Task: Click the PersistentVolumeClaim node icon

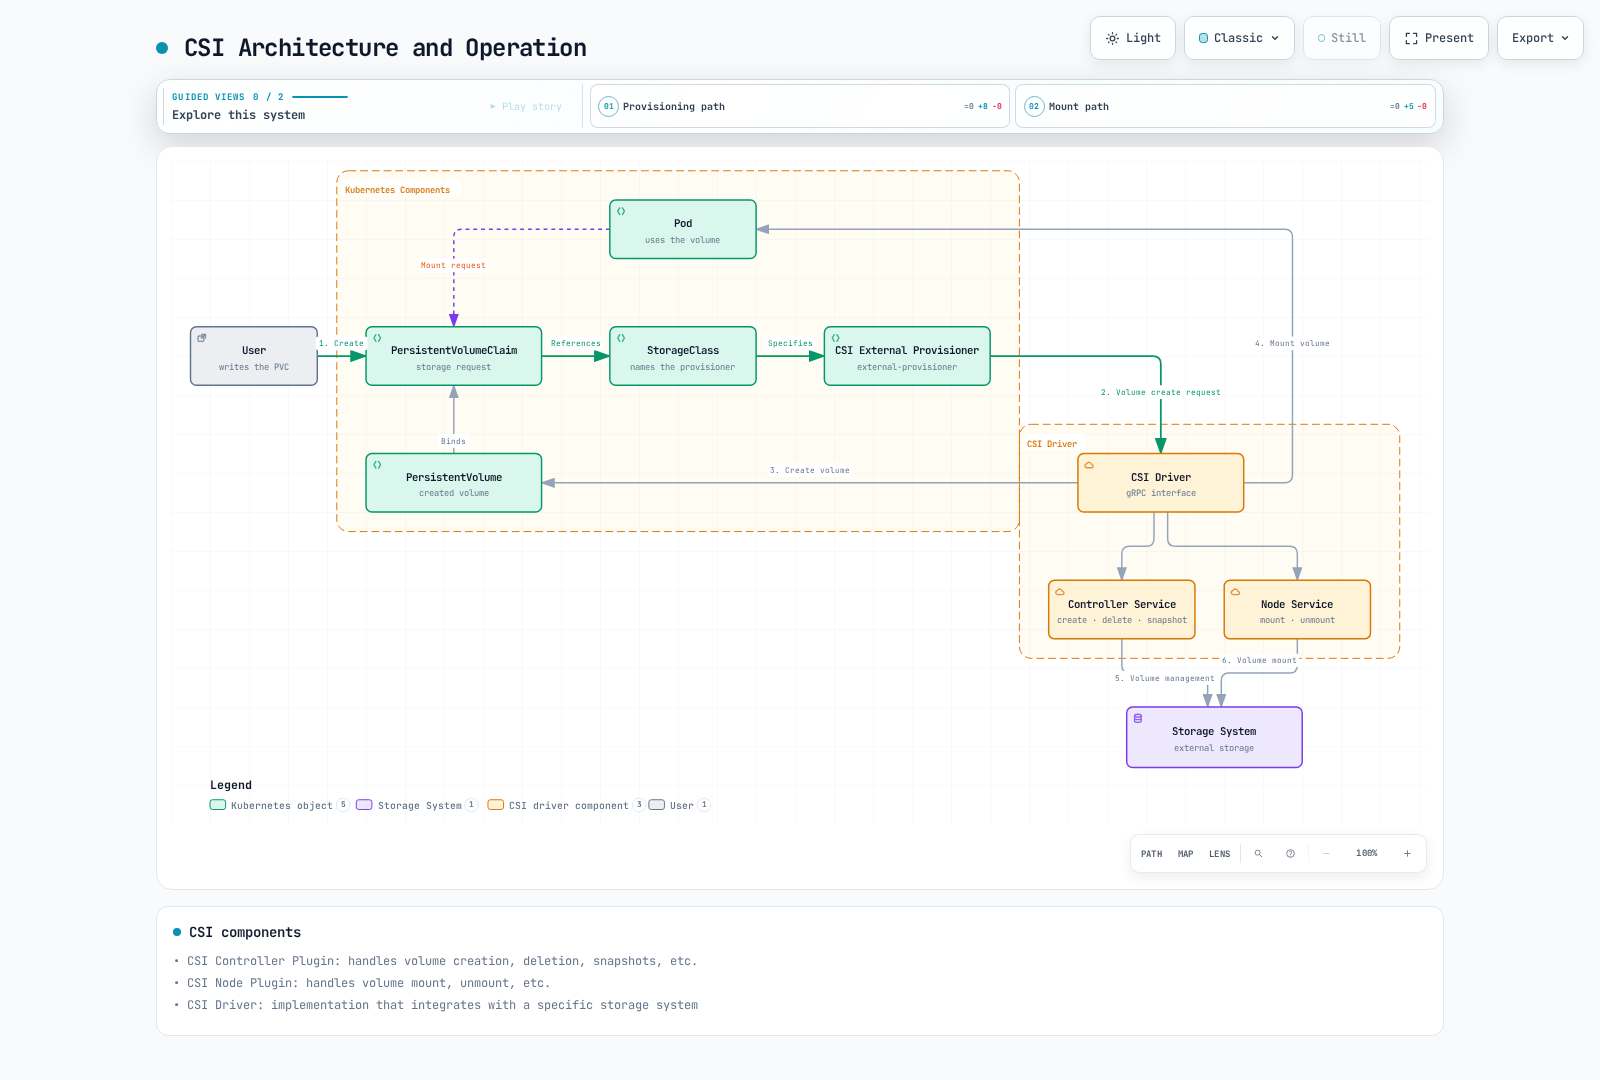Action: coord(377,338)
